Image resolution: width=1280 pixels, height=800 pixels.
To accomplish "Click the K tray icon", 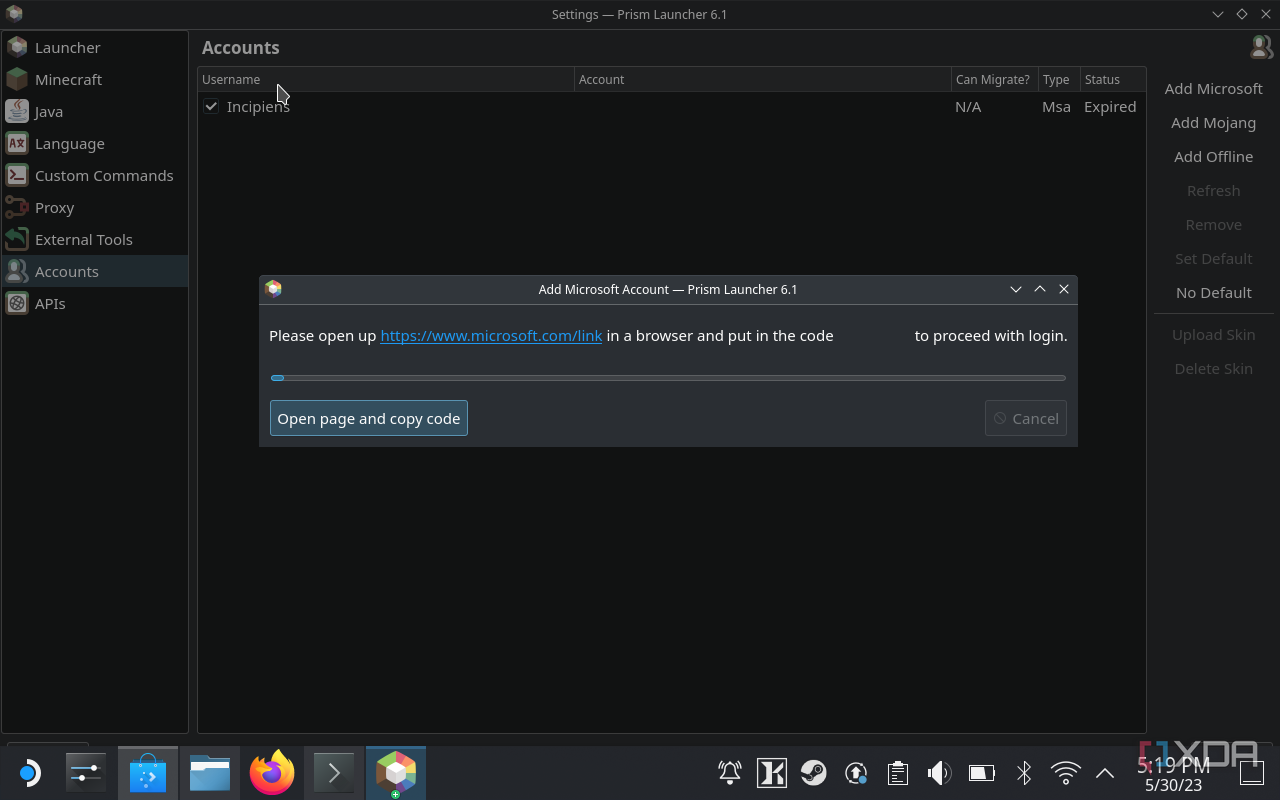I will pos(771,772).
